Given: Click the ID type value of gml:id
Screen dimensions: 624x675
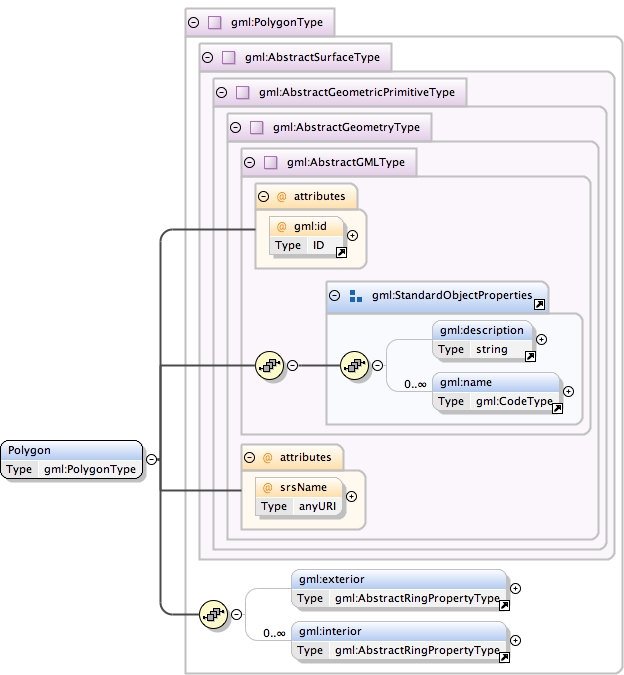Looking at the screenshot, I should [x=318, y=245].
